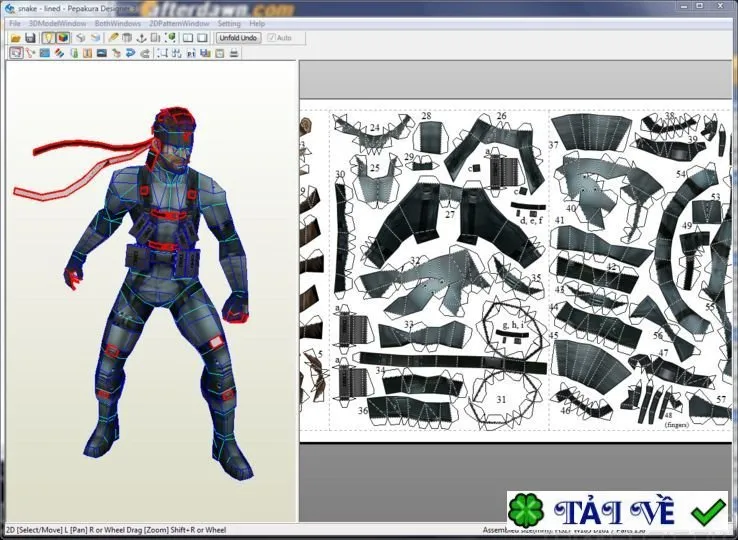Toggle the colored cube texture button
738x540 pixels.
[x=63, y=38]
